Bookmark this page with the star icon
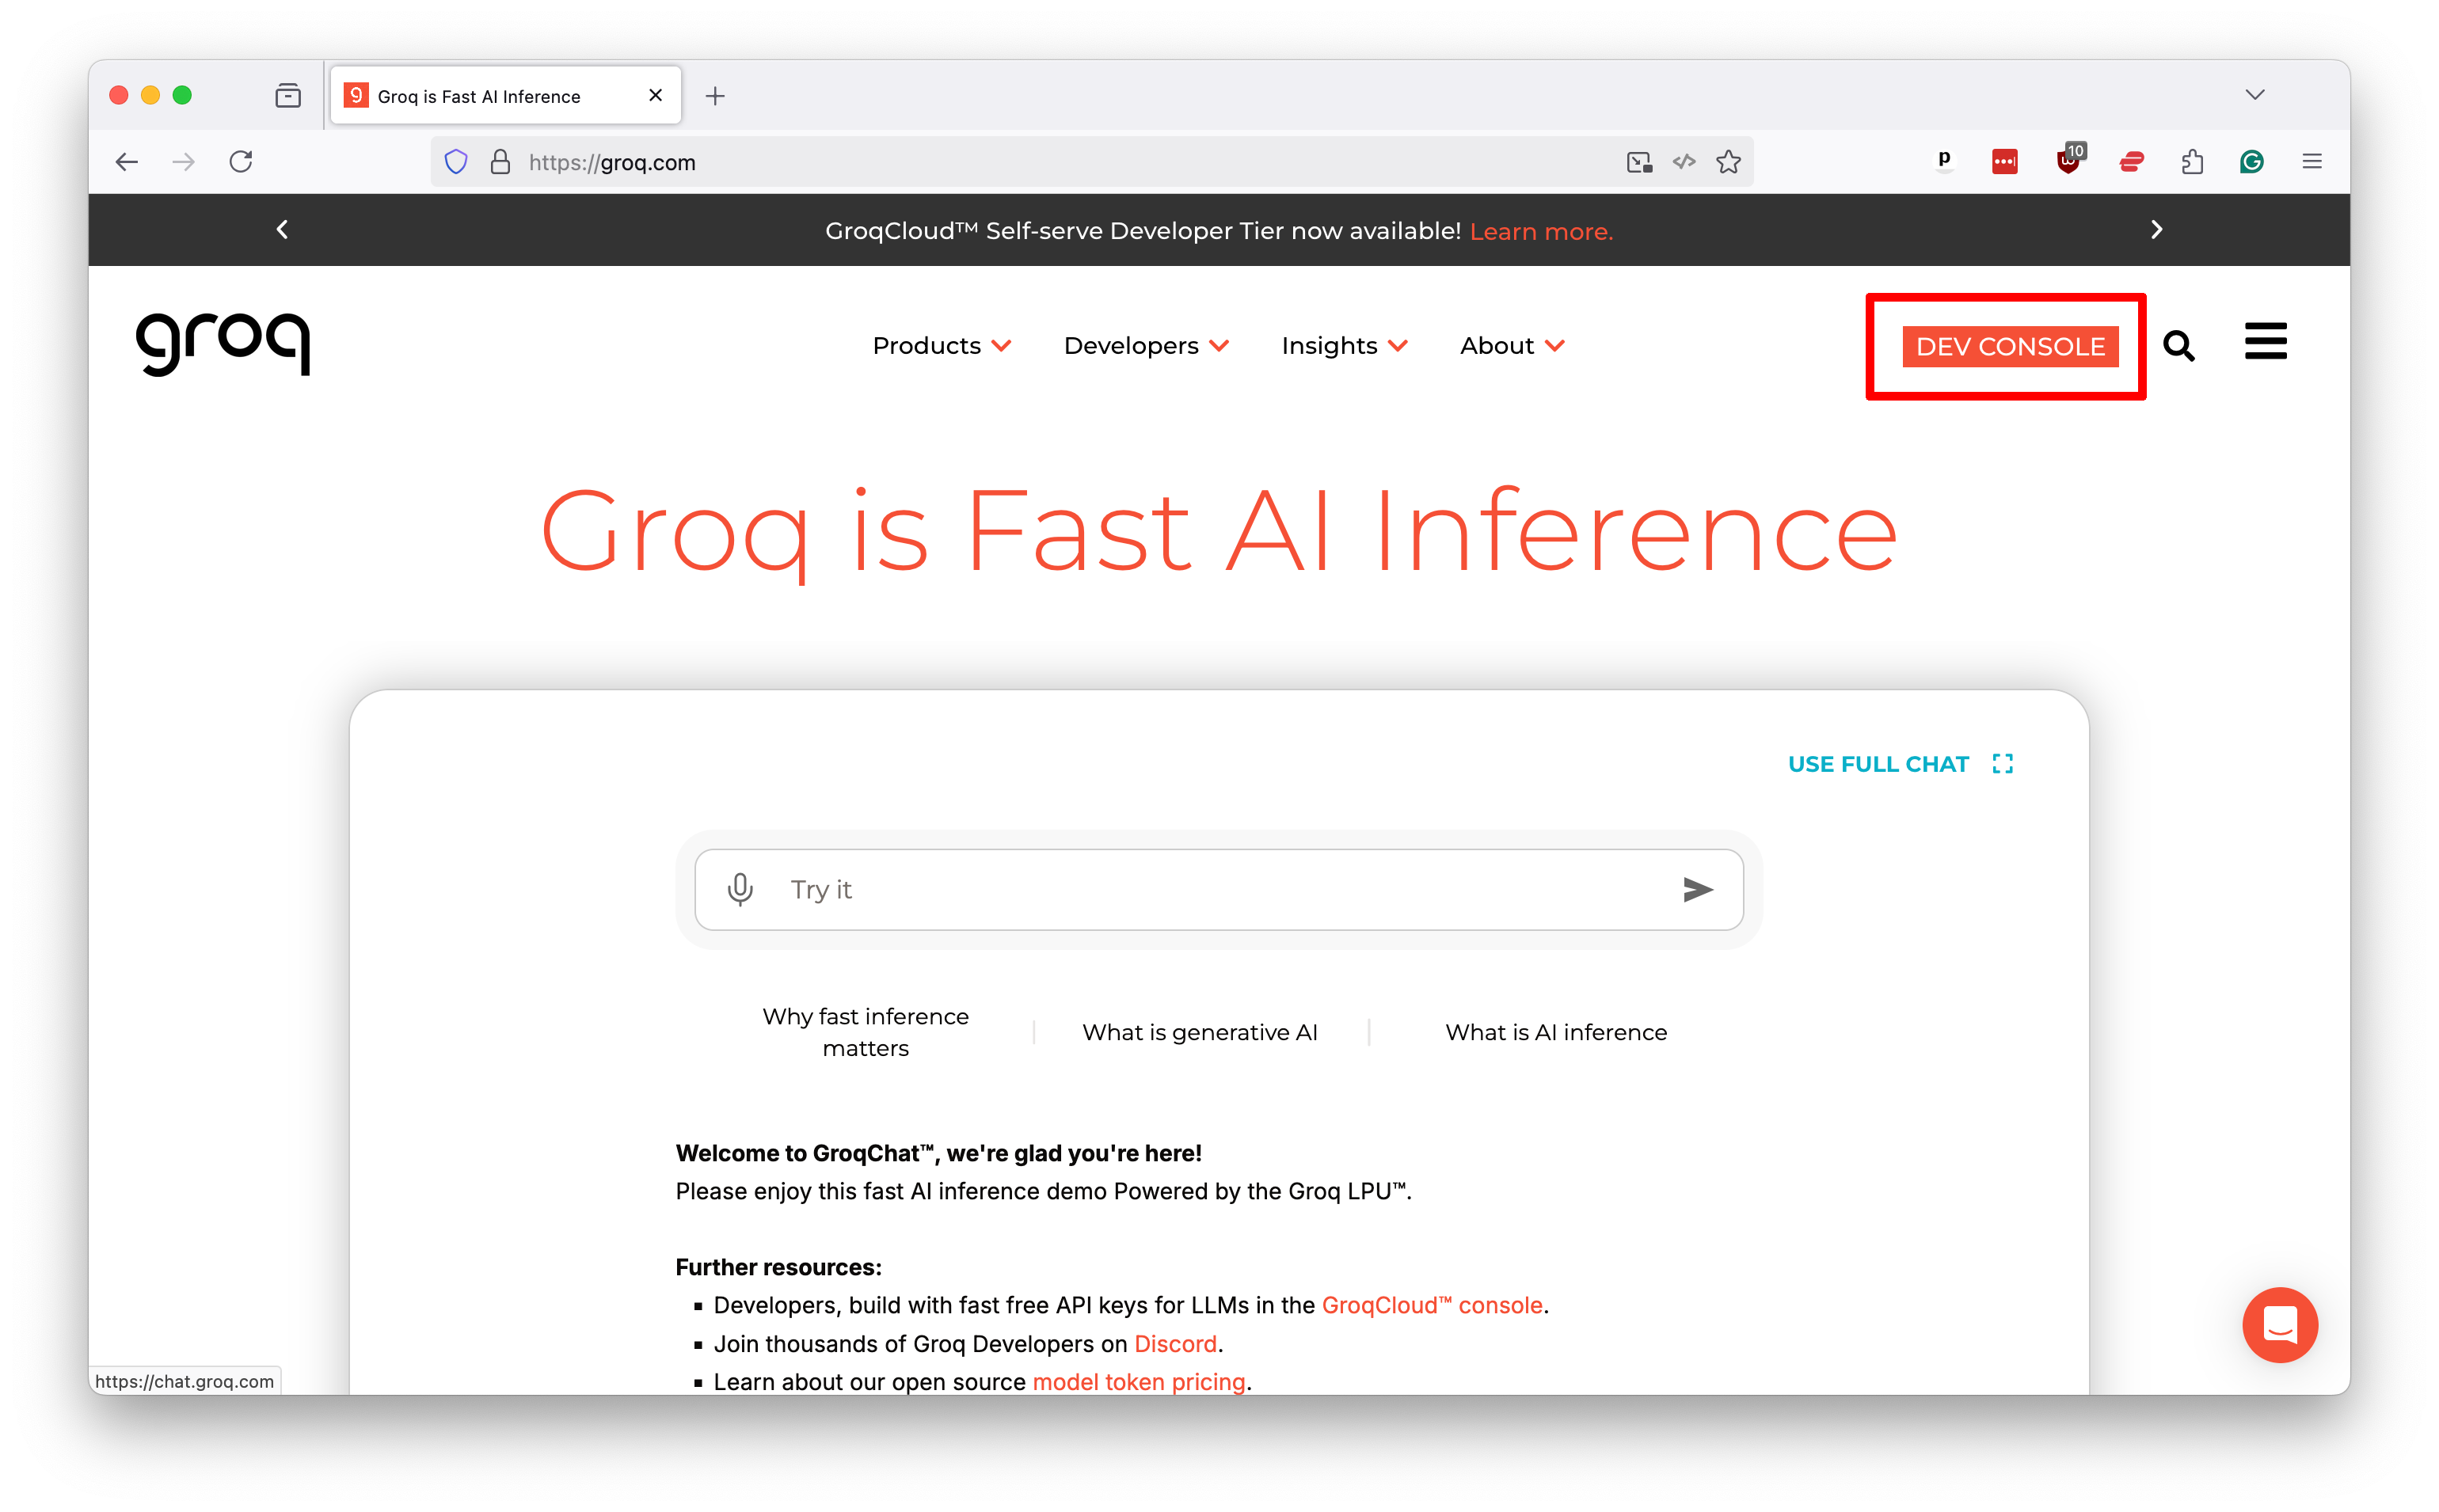This screenshot has width=2439, height=1512. (1728, 162)
